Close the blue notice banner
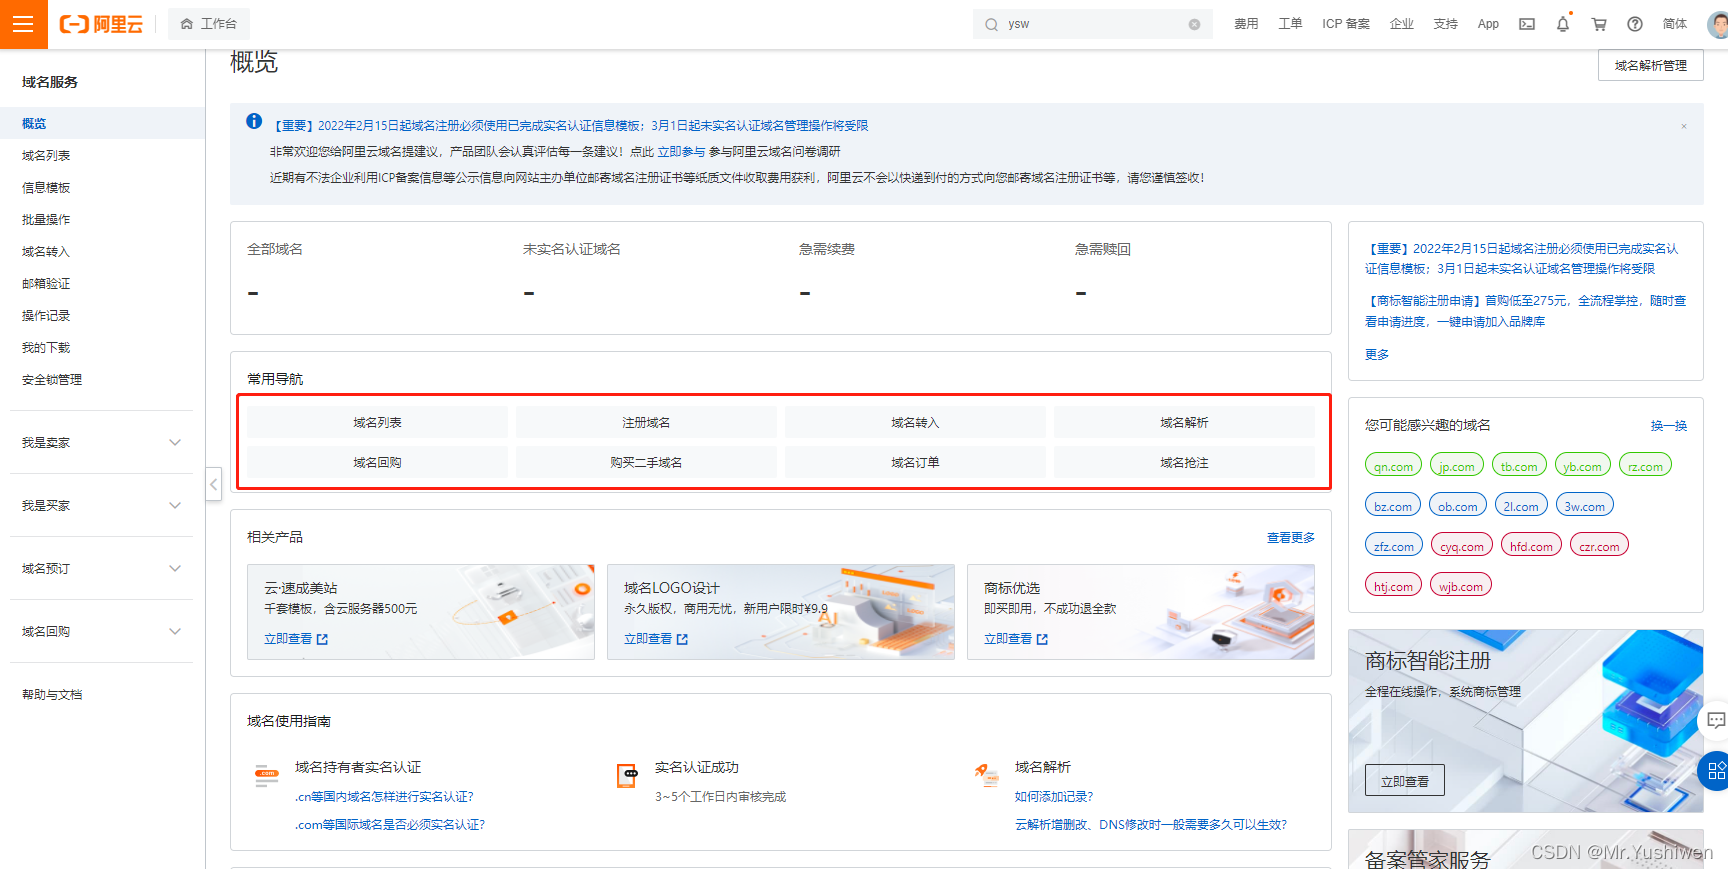This screenshot has height=869, width=1728. tap(1683, 126)
